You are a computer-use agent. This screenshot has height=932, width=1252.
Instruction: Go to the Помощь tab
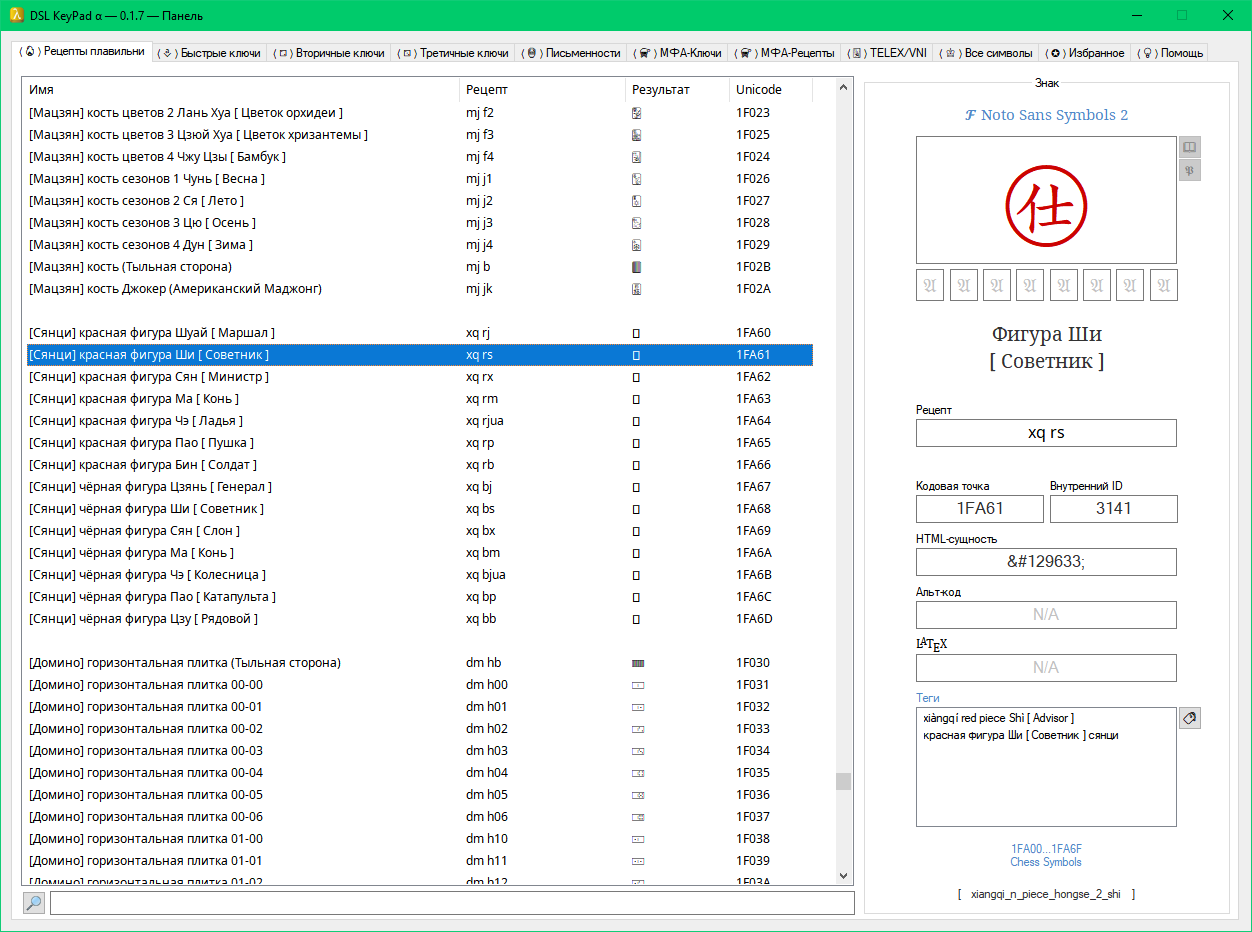click(x=1172, y=53)
